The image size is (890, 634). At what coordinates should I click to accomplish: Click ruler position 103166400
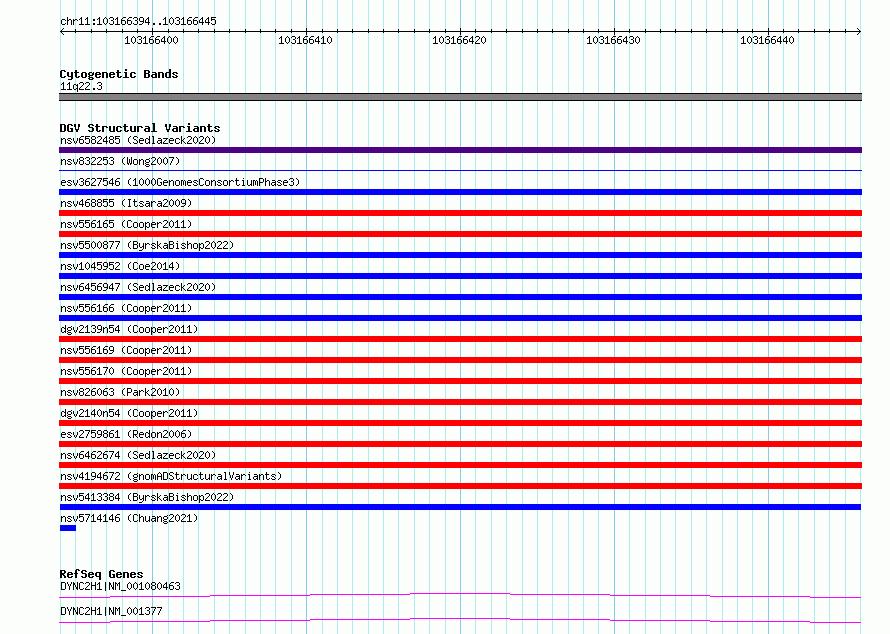tap(151, 40)
